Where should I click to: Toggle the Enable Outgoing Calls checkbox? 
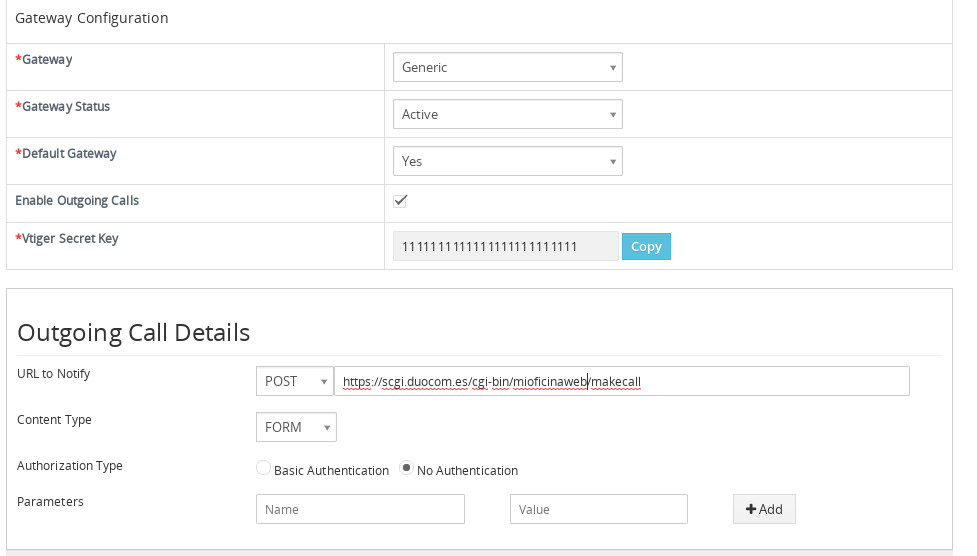(400, 200)
